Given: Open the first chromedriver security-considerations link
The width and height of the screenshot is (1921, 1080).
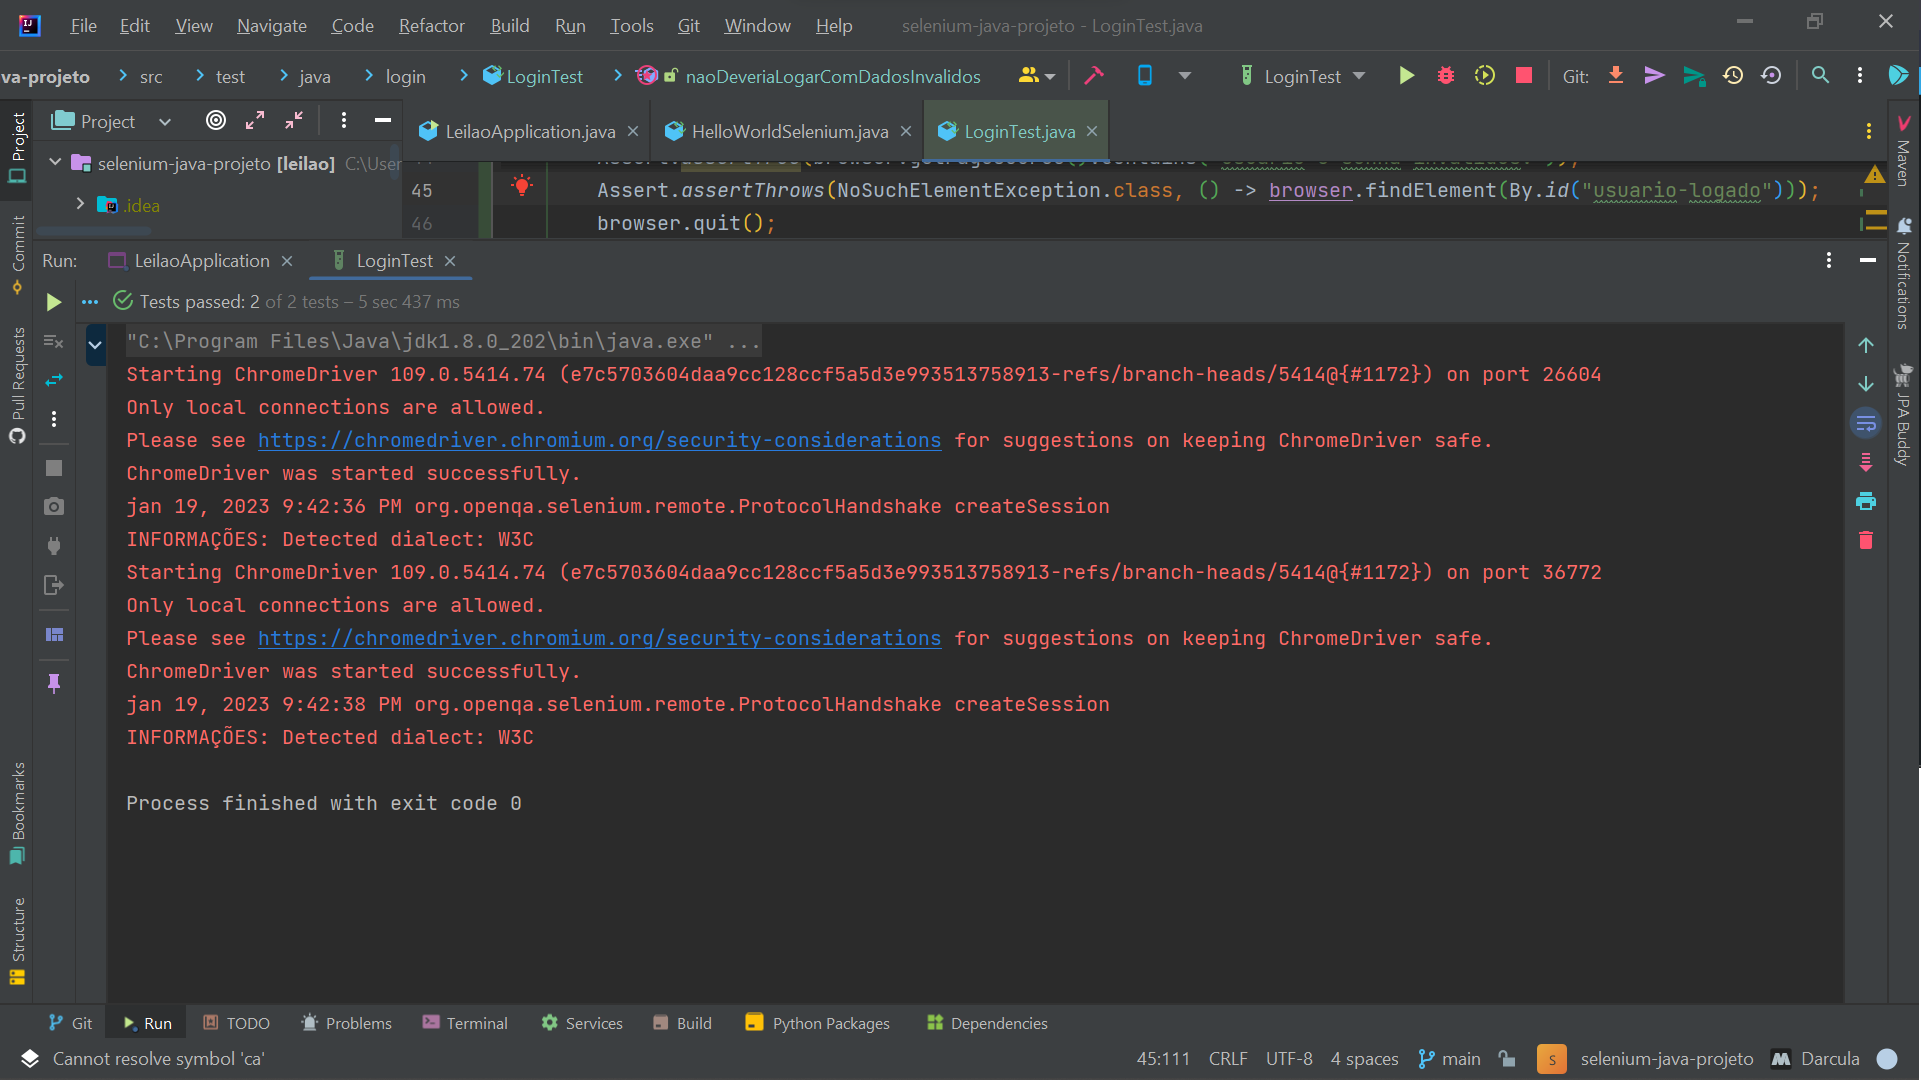Looking at the screenshot, I should click(599, 441).
